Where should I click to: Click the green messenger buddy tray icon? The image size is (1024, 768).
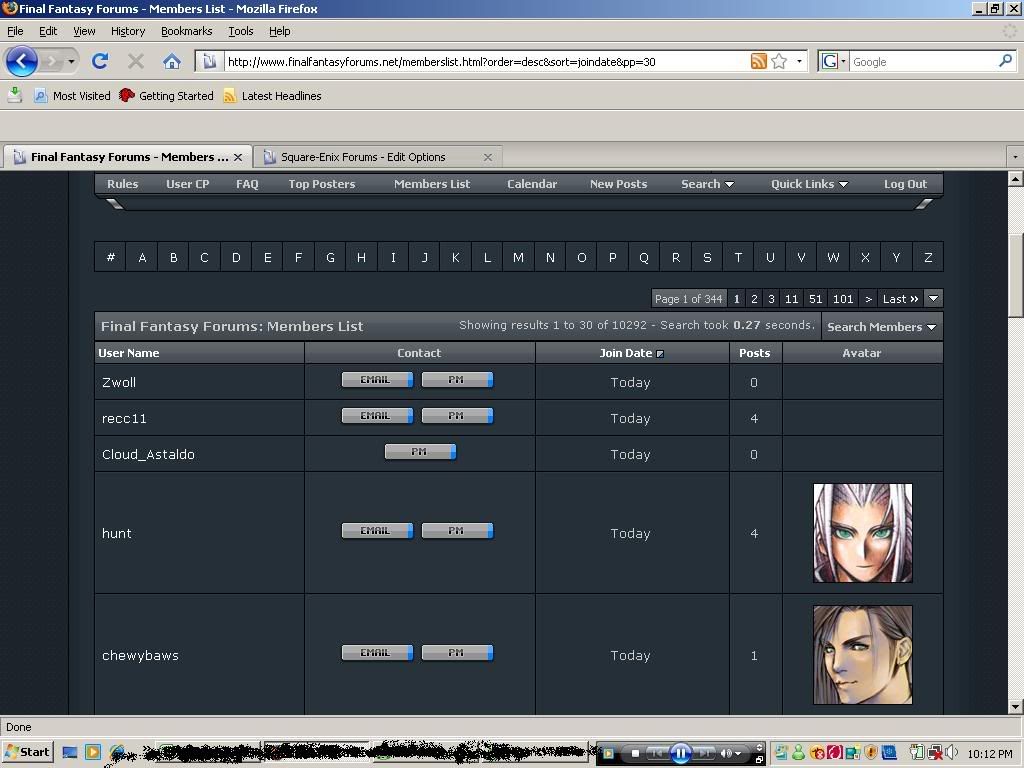tap(798, 753)
